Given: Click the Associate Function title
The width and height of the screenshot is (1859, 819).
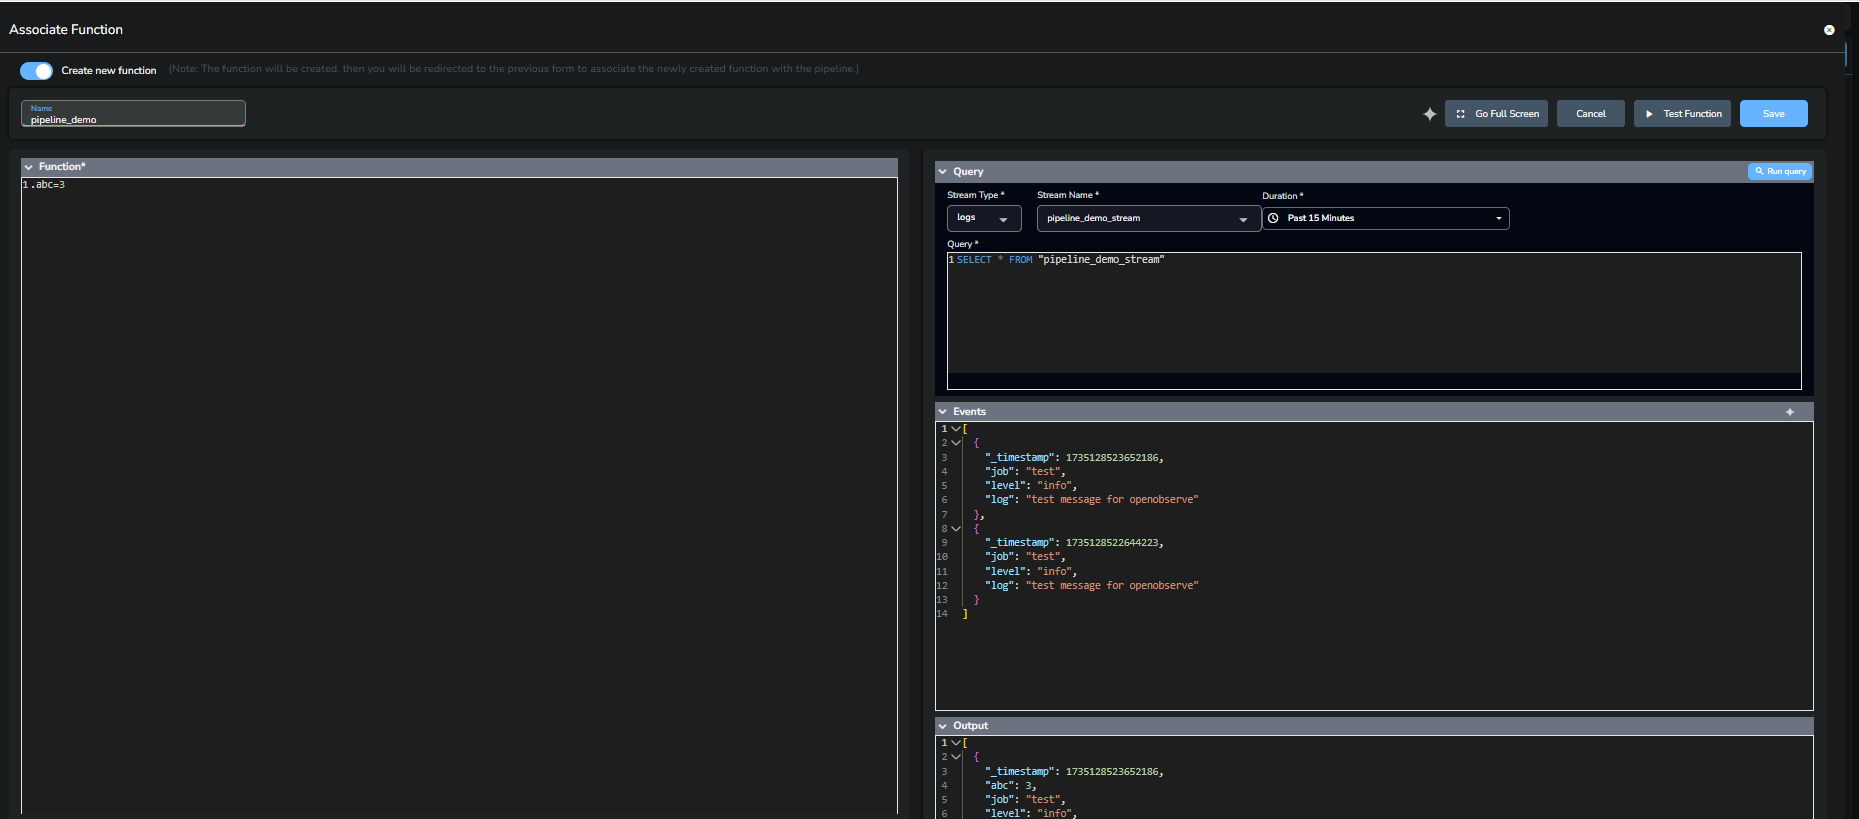Looking at the screenshot, I should 66,30.
